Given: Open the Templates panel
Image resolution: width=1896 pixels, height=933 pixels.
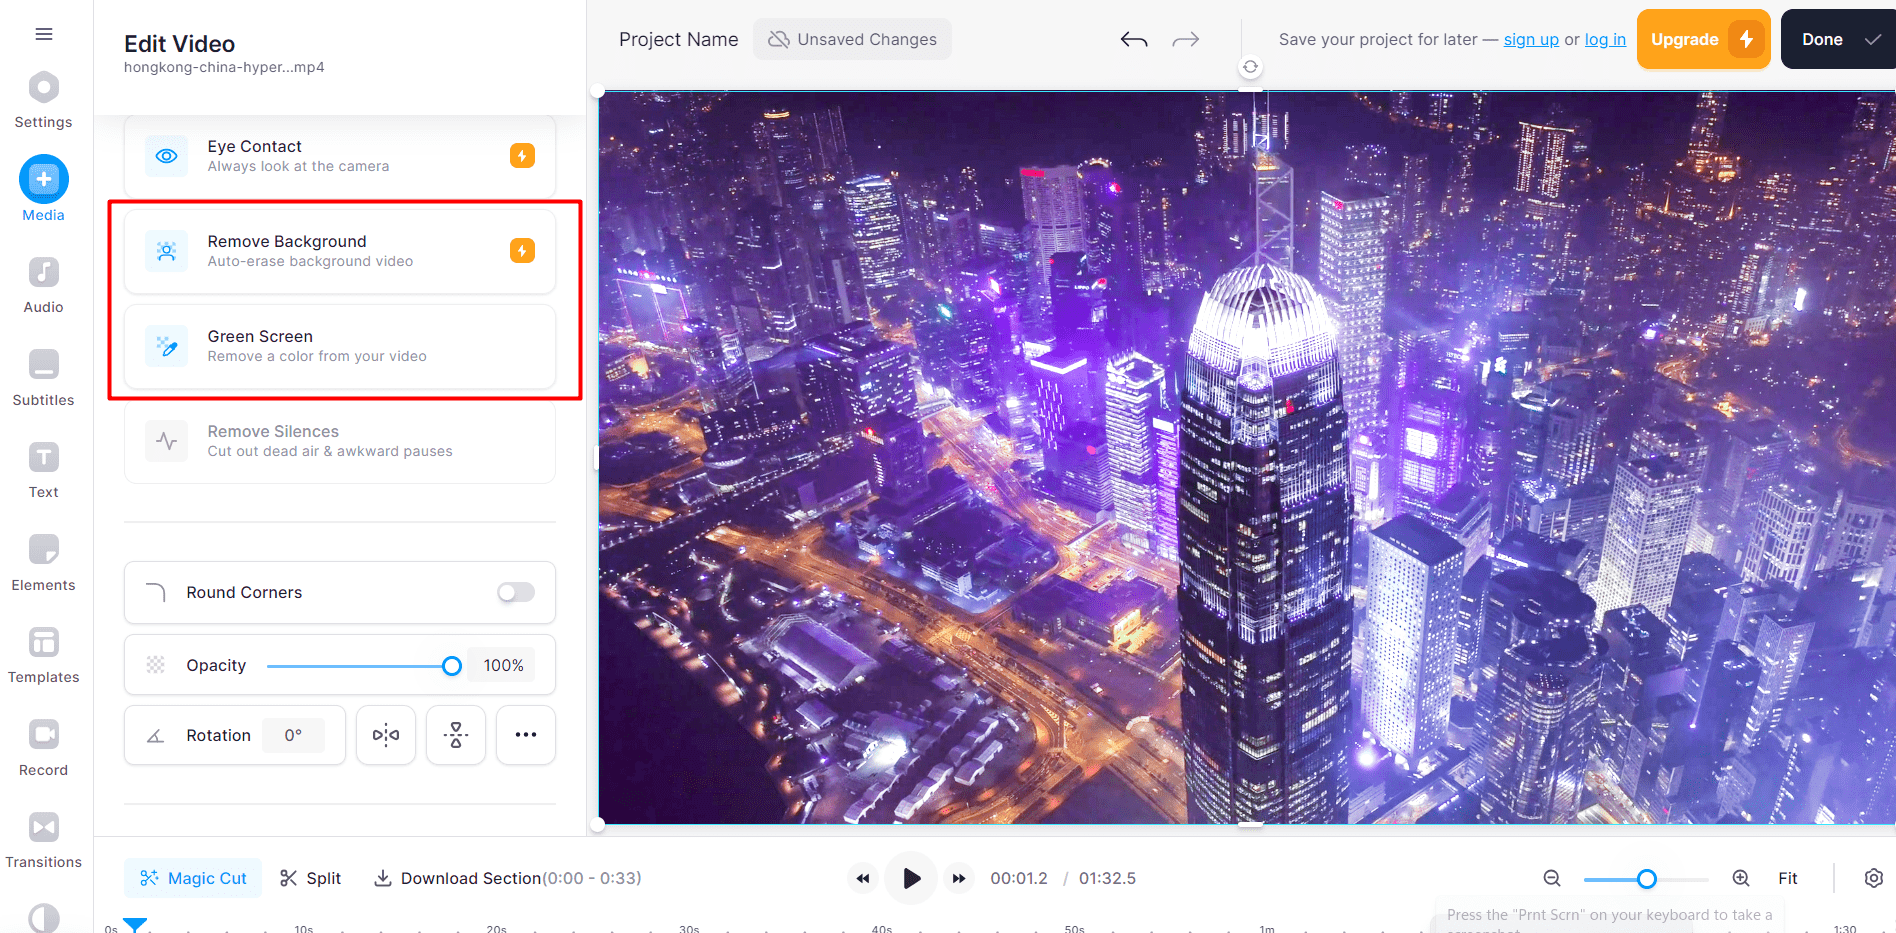Looking at the screenshot, I should tap(43, 641).
